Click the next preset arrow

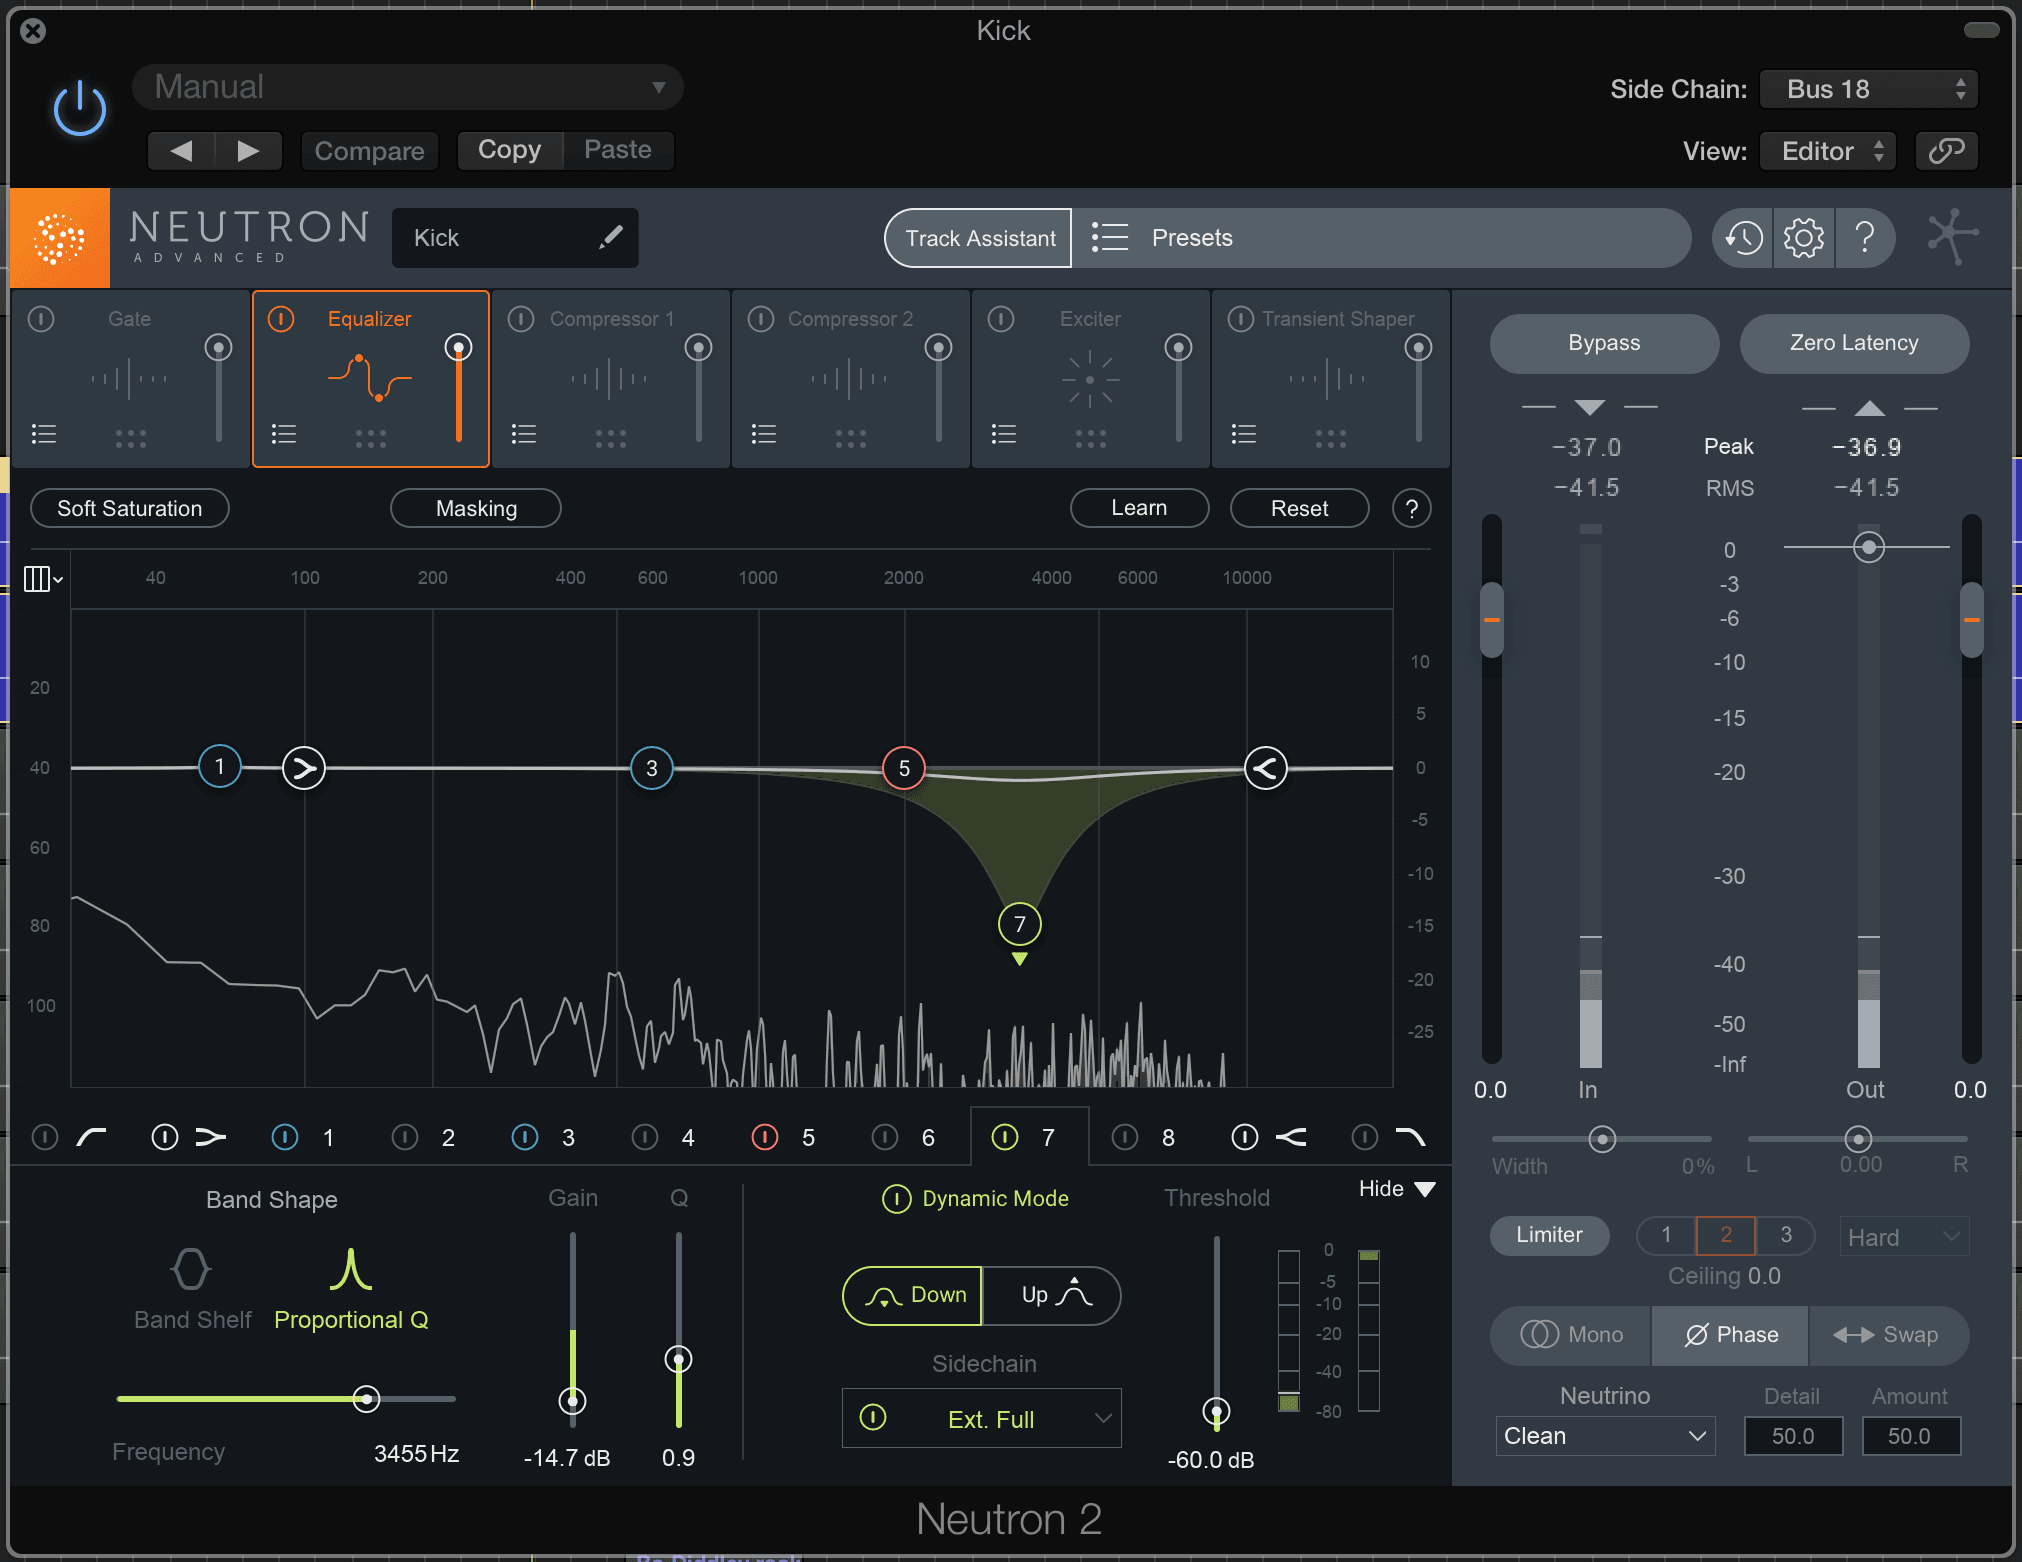(248, 151)
